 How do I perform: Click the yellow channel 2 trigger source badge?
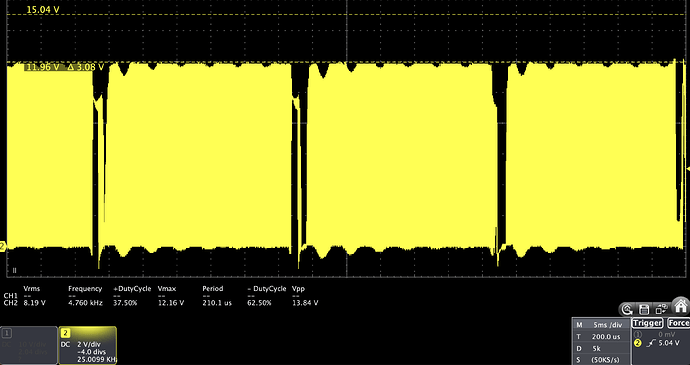[x=639, y=343]
